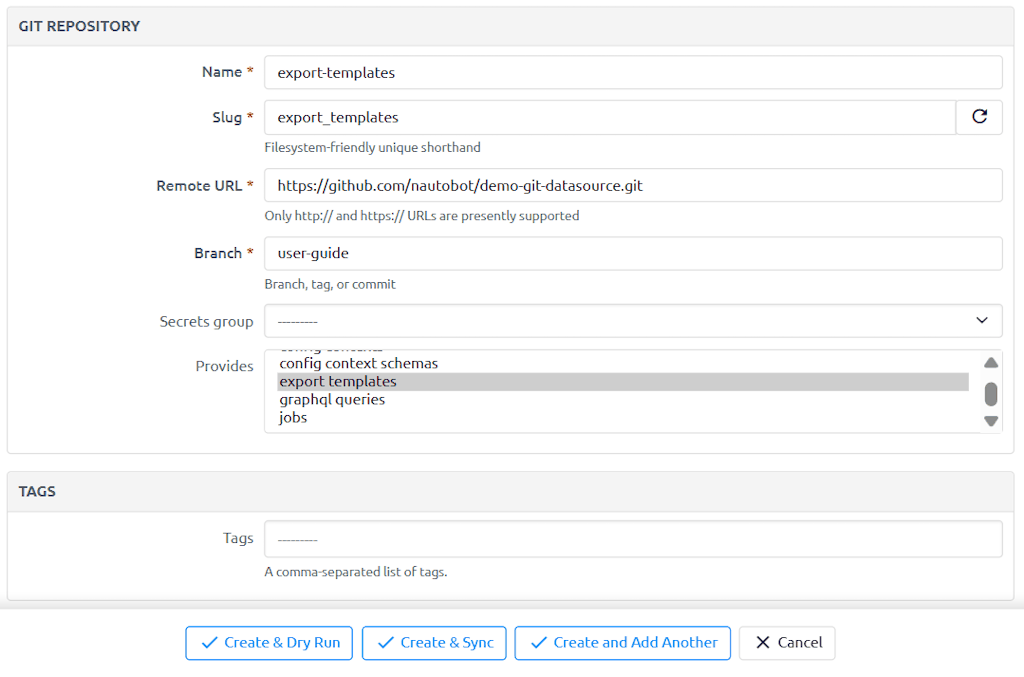Click the Secrets group chevron arrow
1024x677 pixels.
981,321
